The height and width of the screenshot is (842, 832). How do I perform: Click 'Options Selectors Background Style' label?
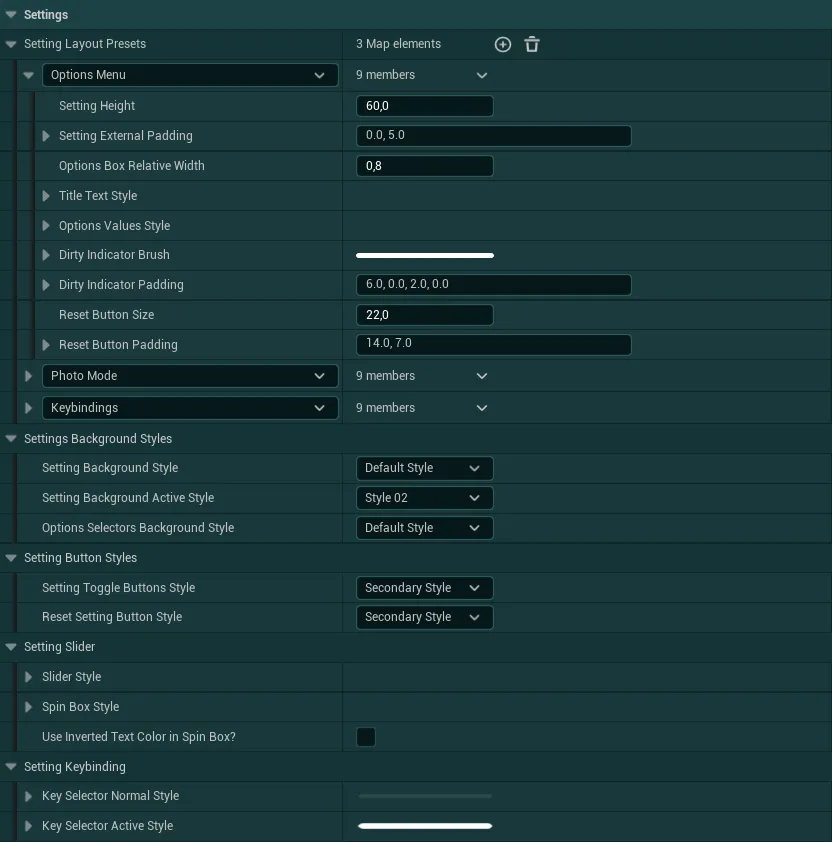[x=138, y=528]
